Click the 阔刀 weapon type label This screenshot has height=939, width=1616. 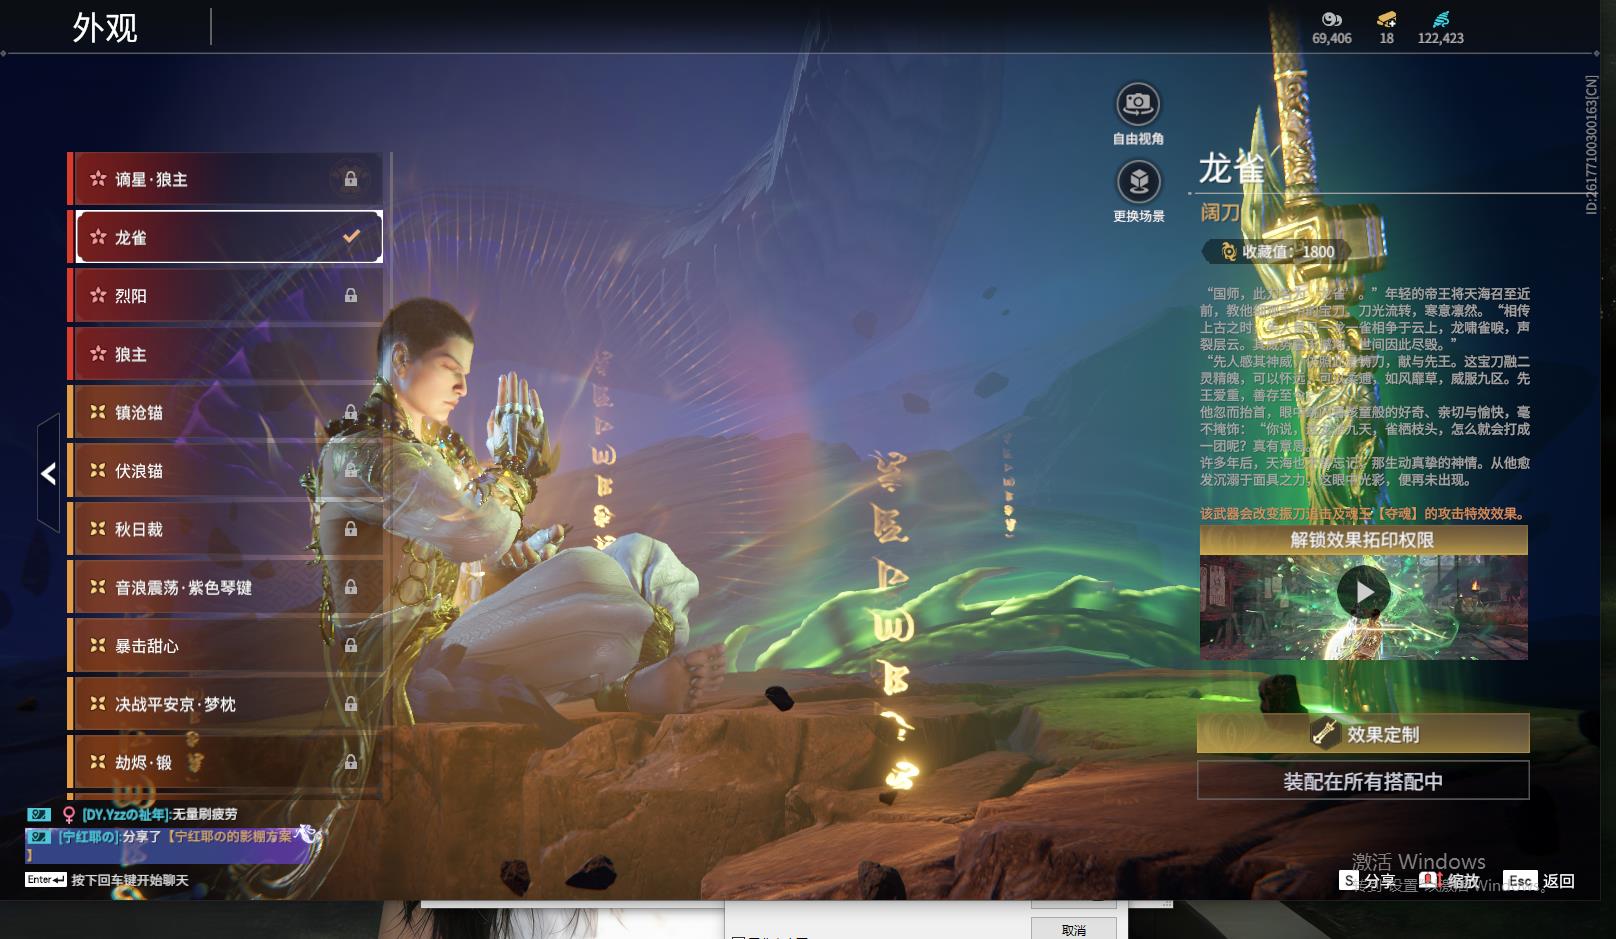(1220, 212)
